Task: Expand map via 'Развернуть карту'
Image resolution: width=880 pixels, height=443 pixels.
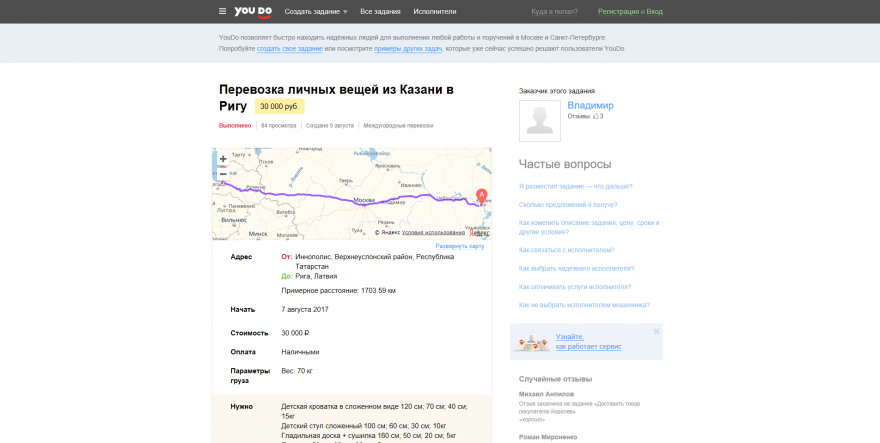Action: 459,246
